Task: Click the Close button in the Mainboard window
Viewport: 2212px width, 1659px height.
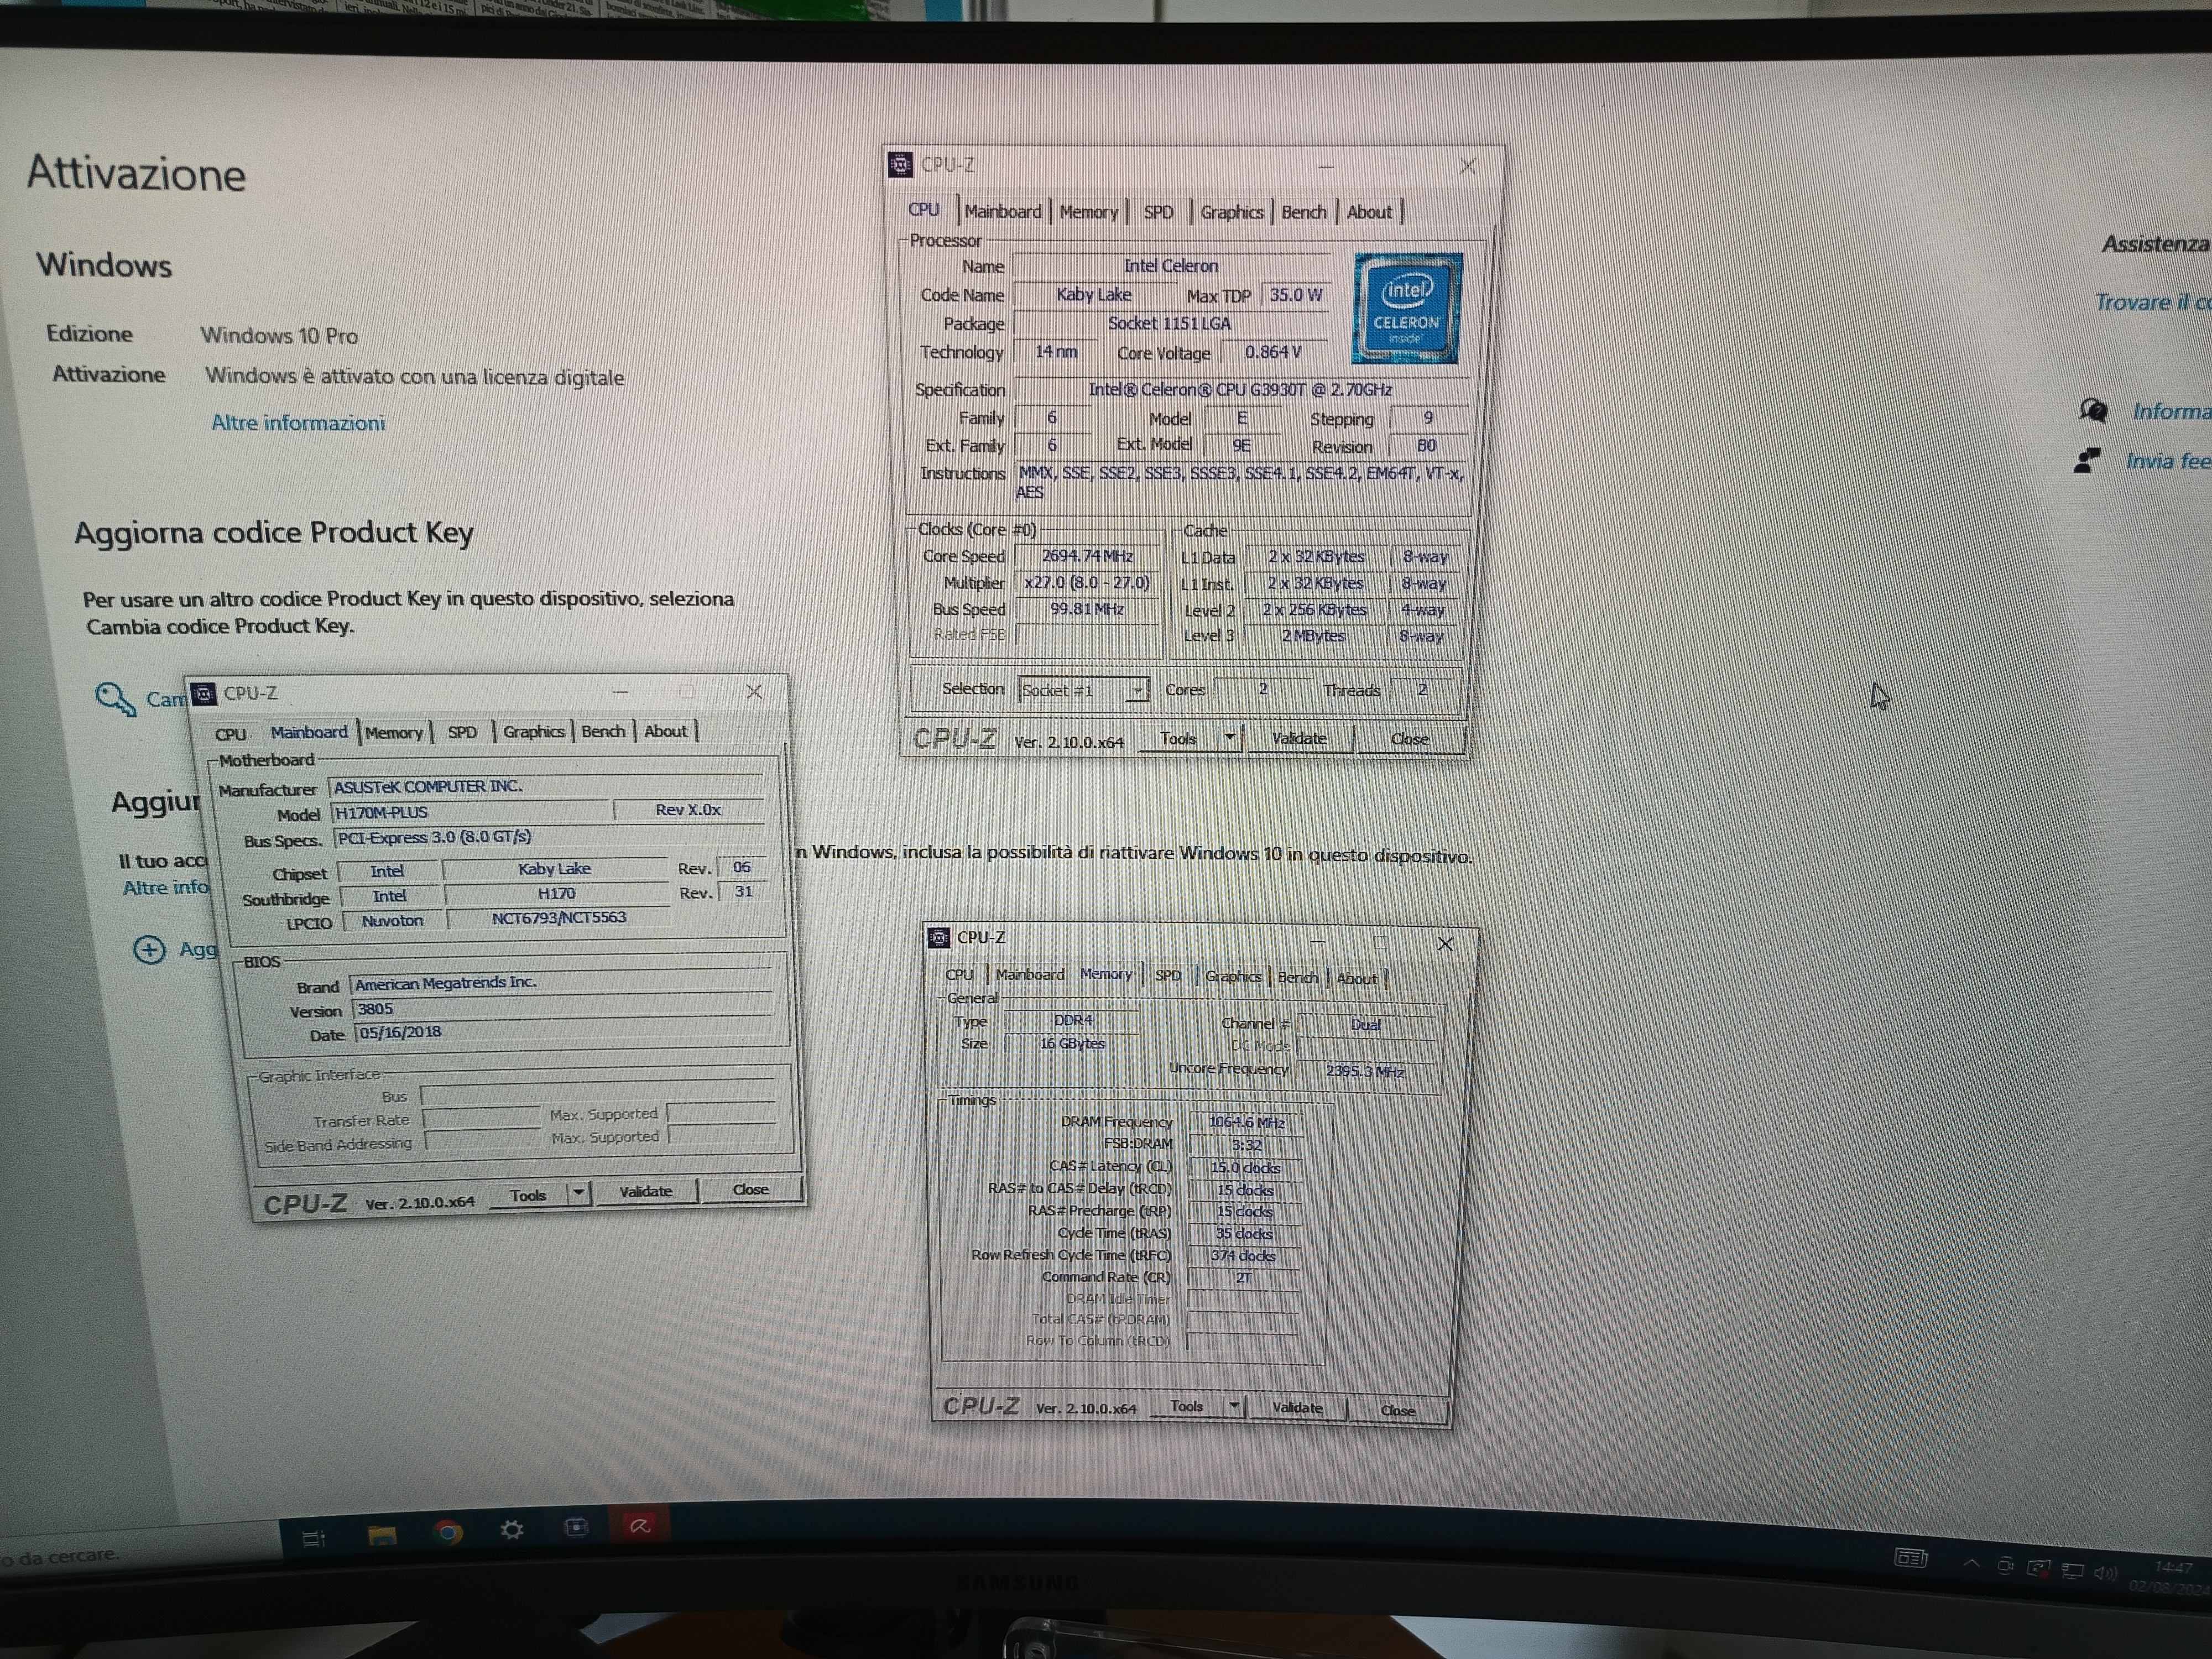Action: 750,1189
